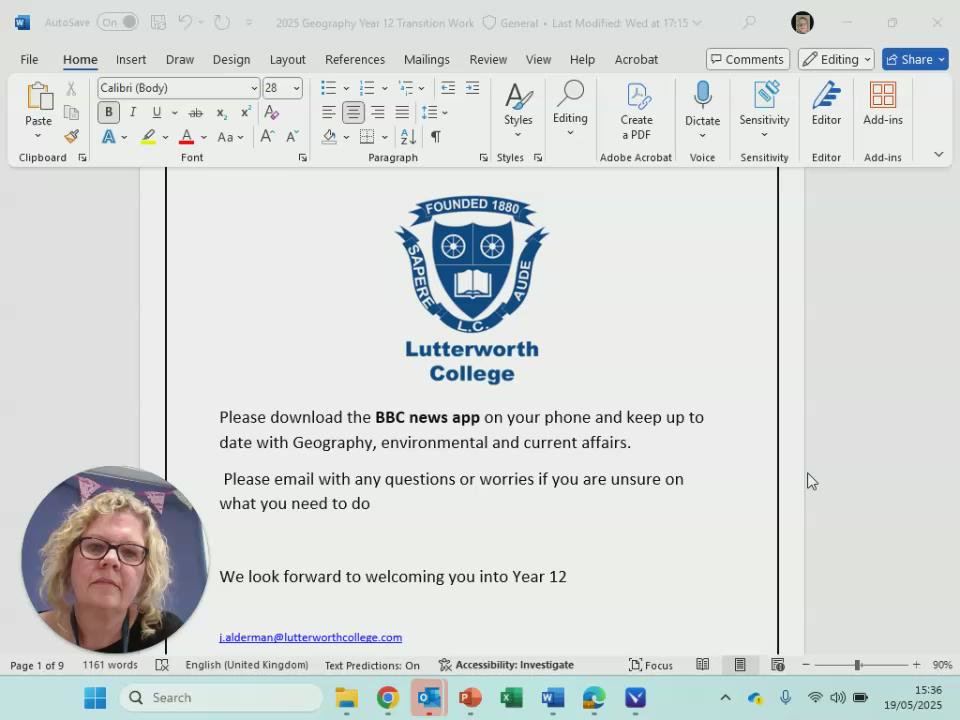Switch to the Design tab
Viewport: 960px width, 720px height.
pyautogui.click(x=231, y=59)
